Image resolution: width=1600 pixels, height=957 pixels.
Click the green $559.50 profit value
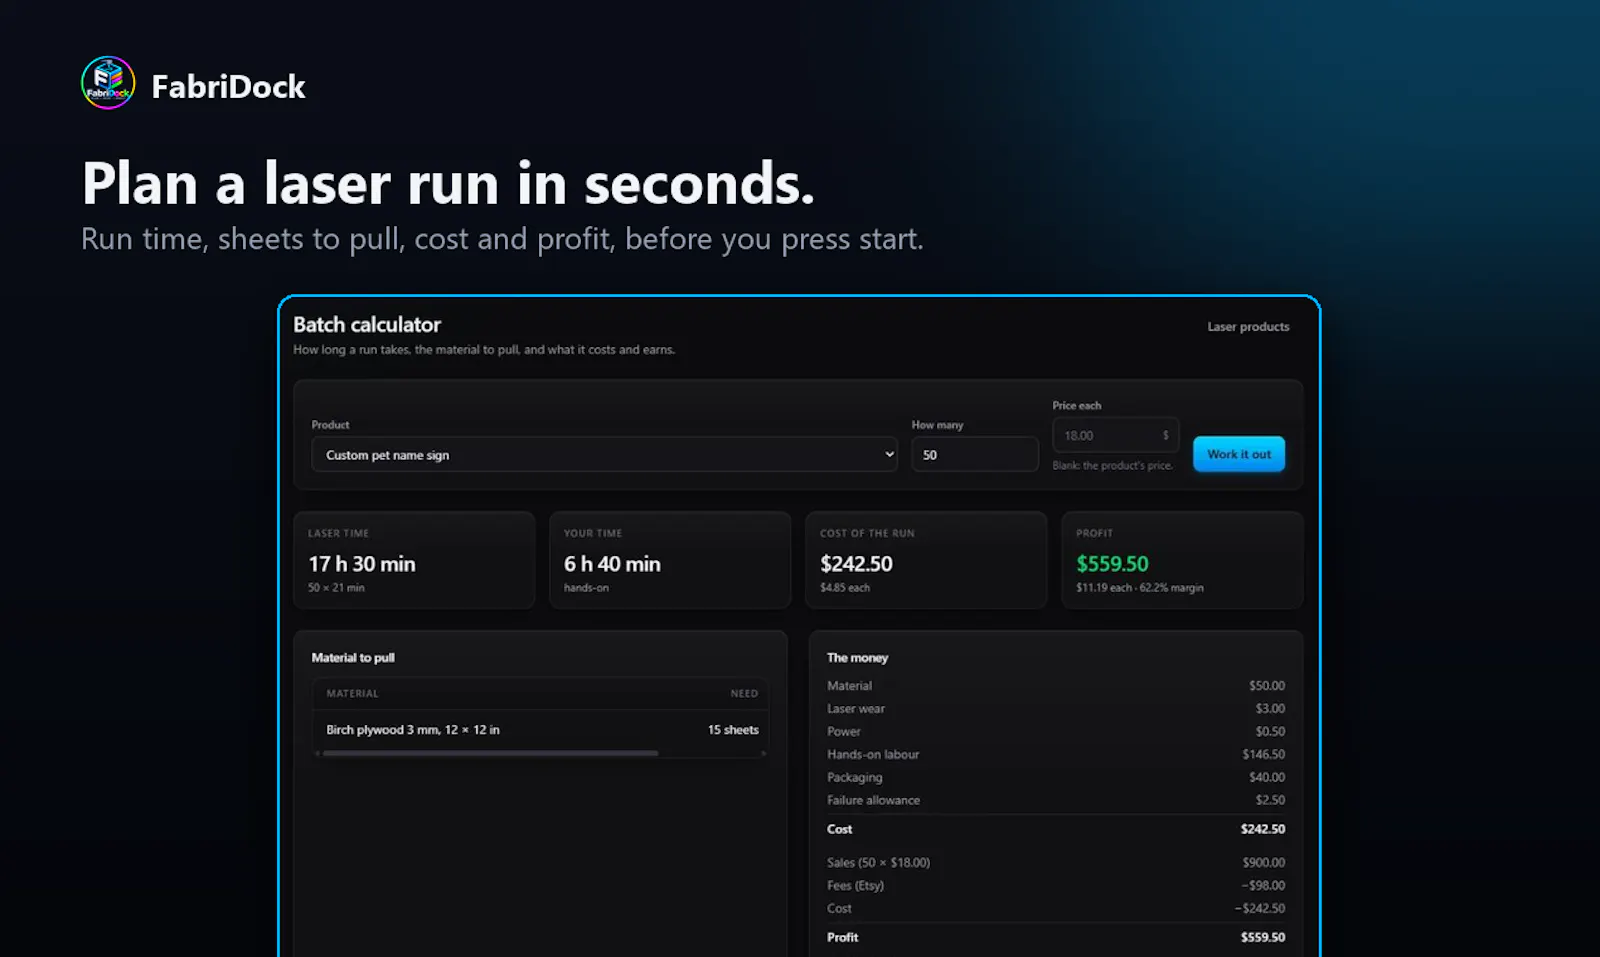pos(1112,564)
